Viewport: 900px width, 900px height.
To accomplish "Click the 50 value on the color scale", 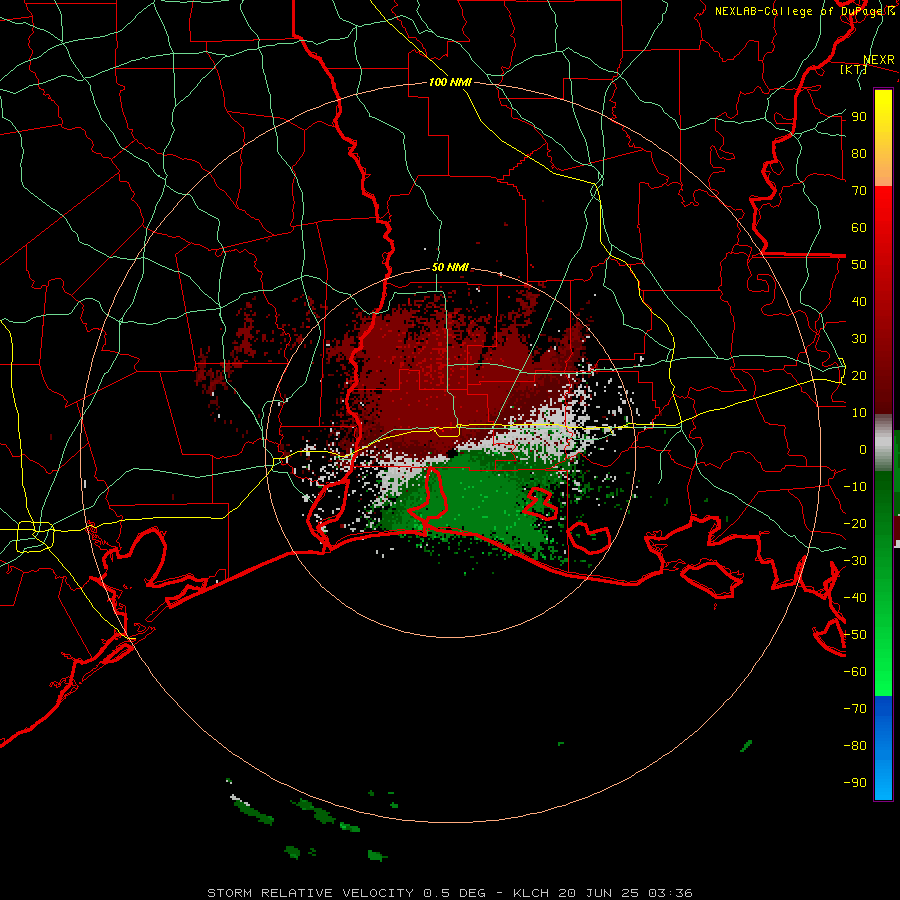I will click(859, 265).
